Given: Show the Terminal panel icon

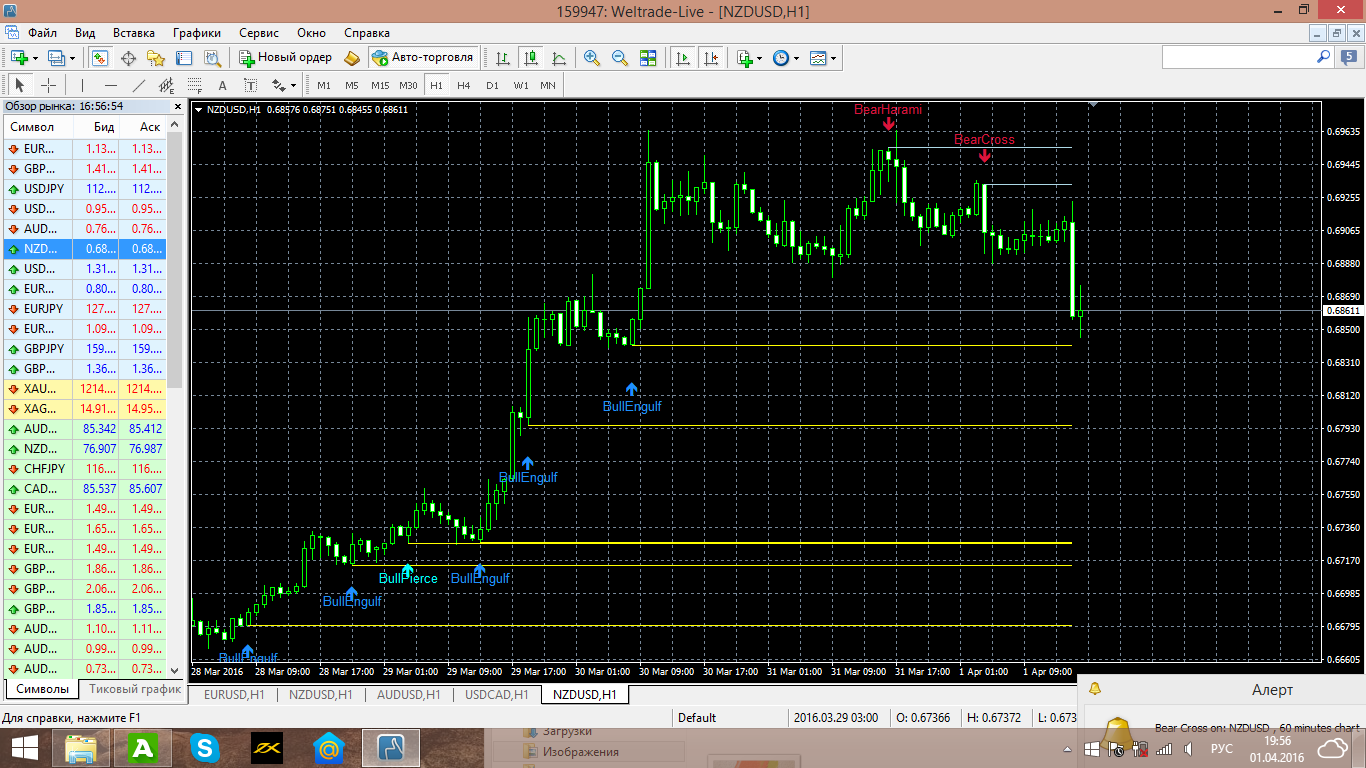Looking at the screenshot, I should point(184,58).
